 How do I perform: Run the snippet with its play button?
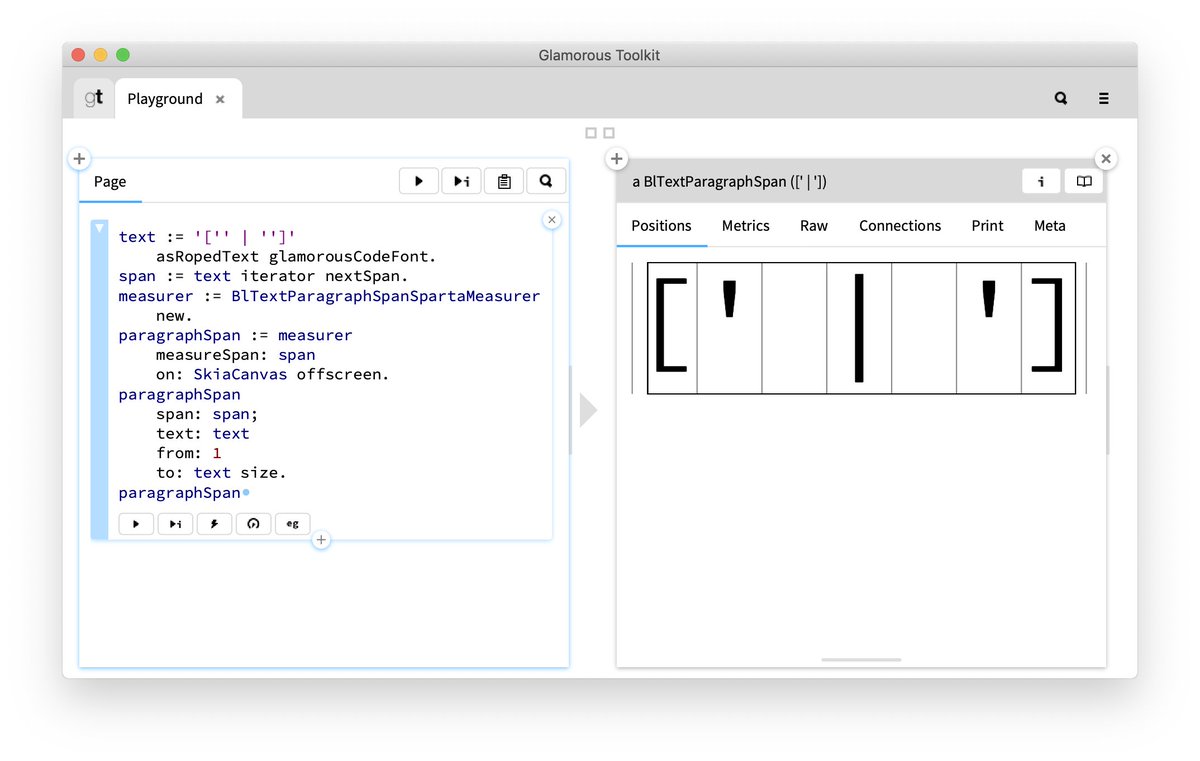click(x=136, y=523)
